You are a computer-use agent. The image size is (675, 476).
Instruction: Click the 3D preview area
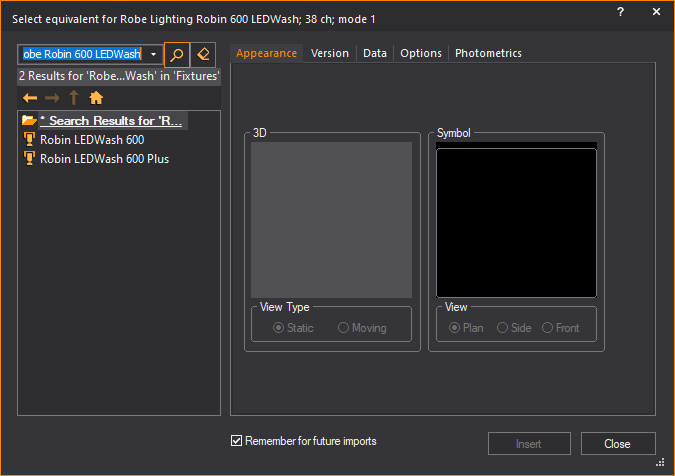click(331, 220)
